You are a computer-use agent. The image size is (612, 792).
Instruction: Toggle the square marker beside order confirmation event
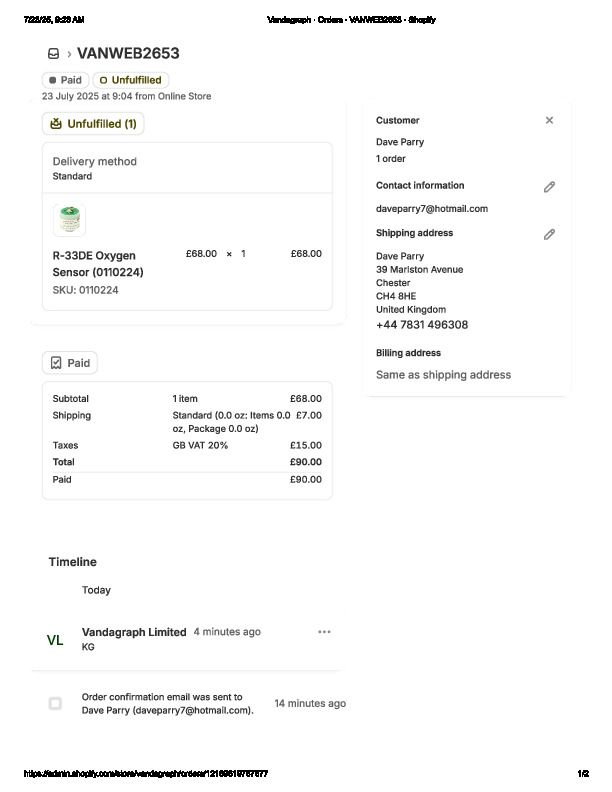(55, 703)
